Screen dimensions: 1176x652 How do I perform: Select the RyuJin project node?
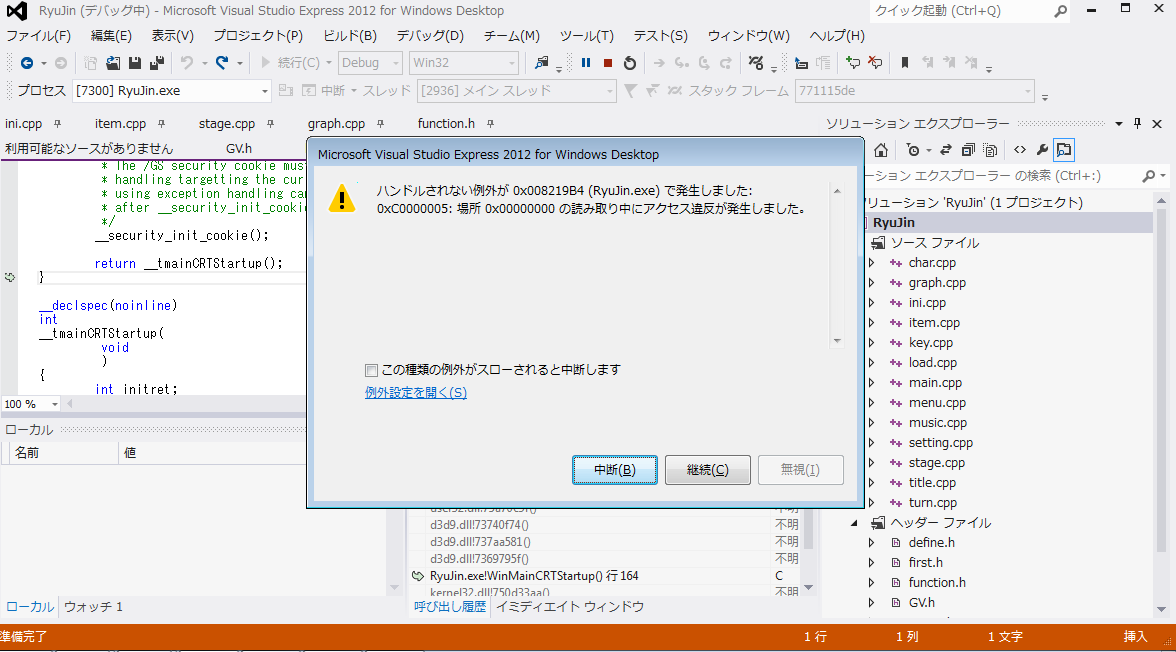893,223
